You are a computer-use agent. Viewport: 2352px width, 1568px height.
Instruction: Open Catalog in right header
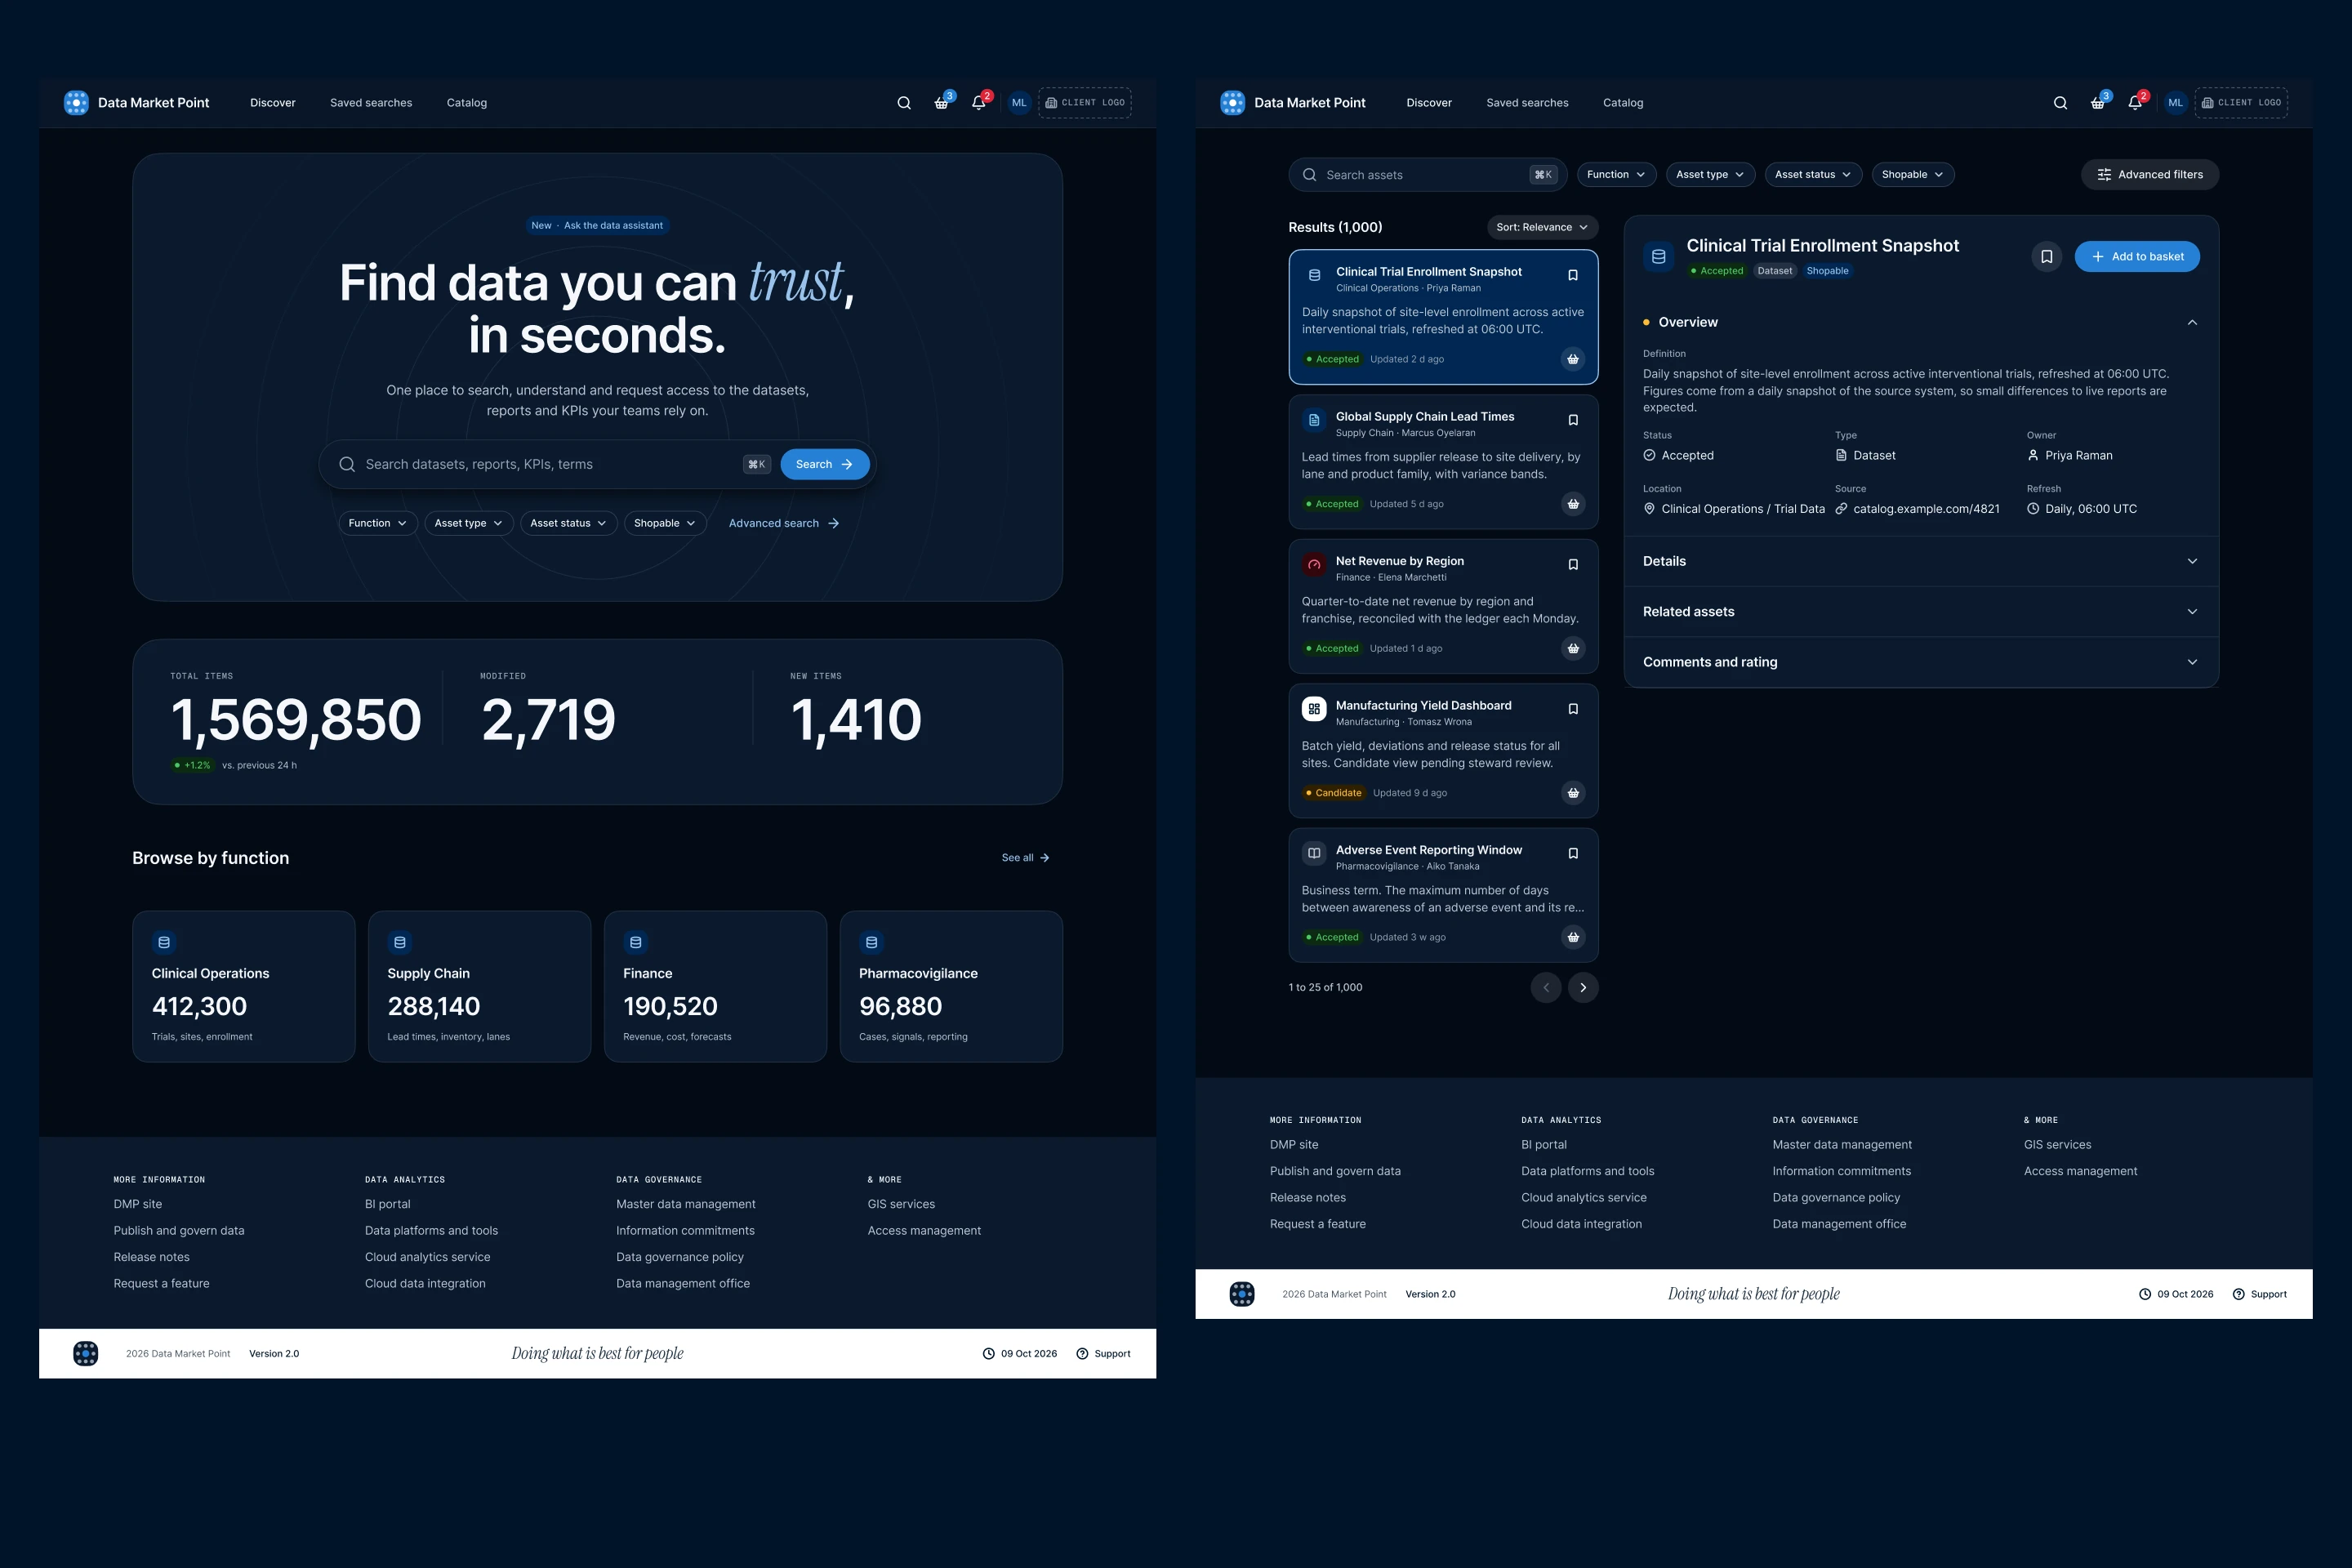coord(1623,103)
